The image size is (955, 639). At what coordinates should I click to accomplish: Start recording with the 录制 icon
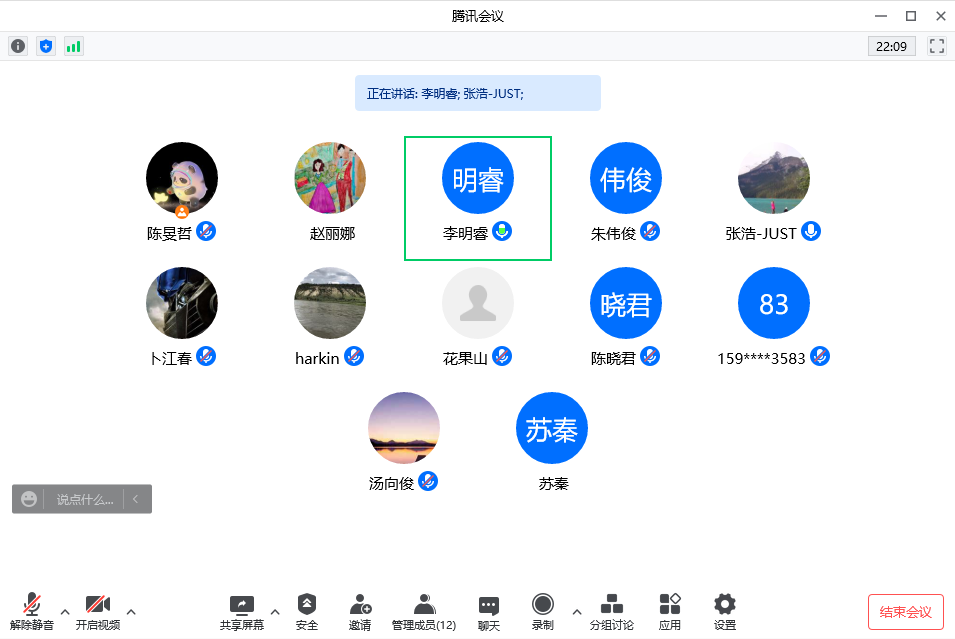(542, 610)
